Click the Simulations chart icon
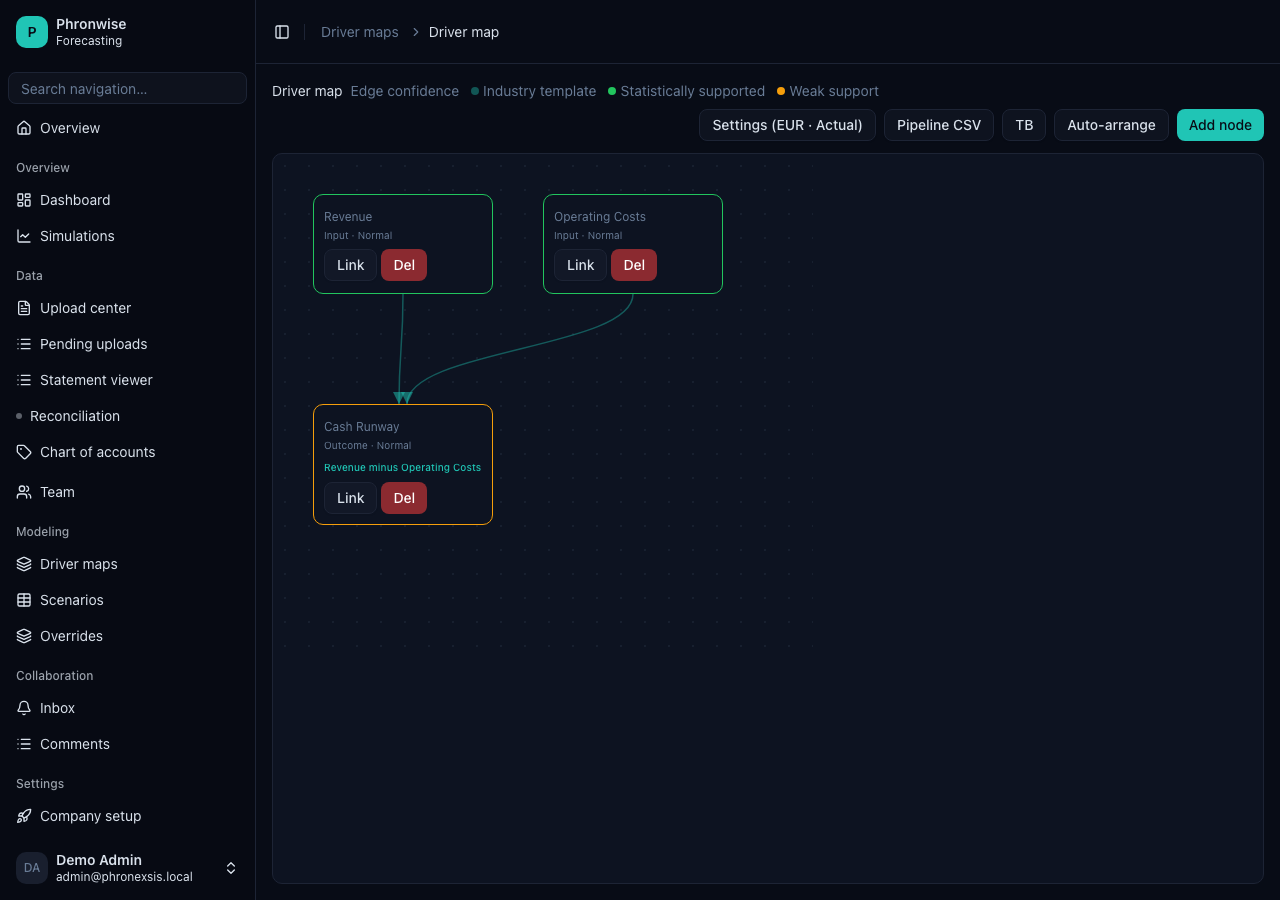The image size is (1280, 900). 24,236
